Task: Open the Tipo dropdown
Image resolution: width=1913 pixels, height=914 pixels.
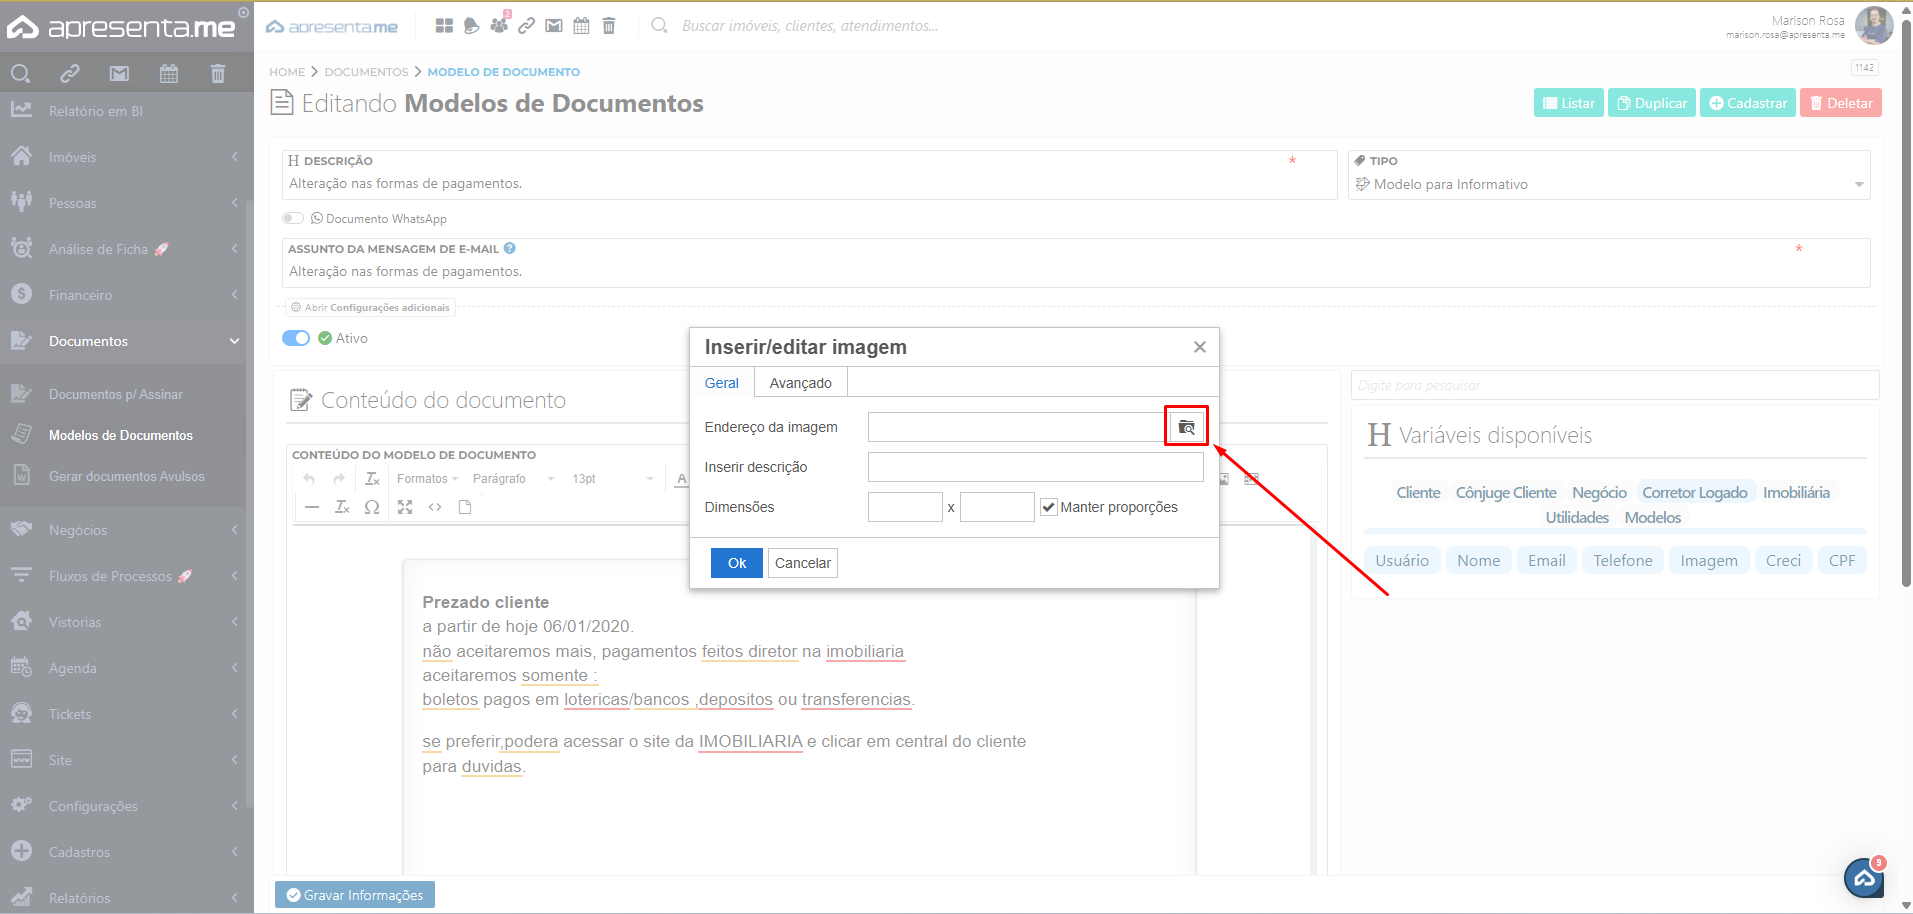Action: tap(1608, 184)
